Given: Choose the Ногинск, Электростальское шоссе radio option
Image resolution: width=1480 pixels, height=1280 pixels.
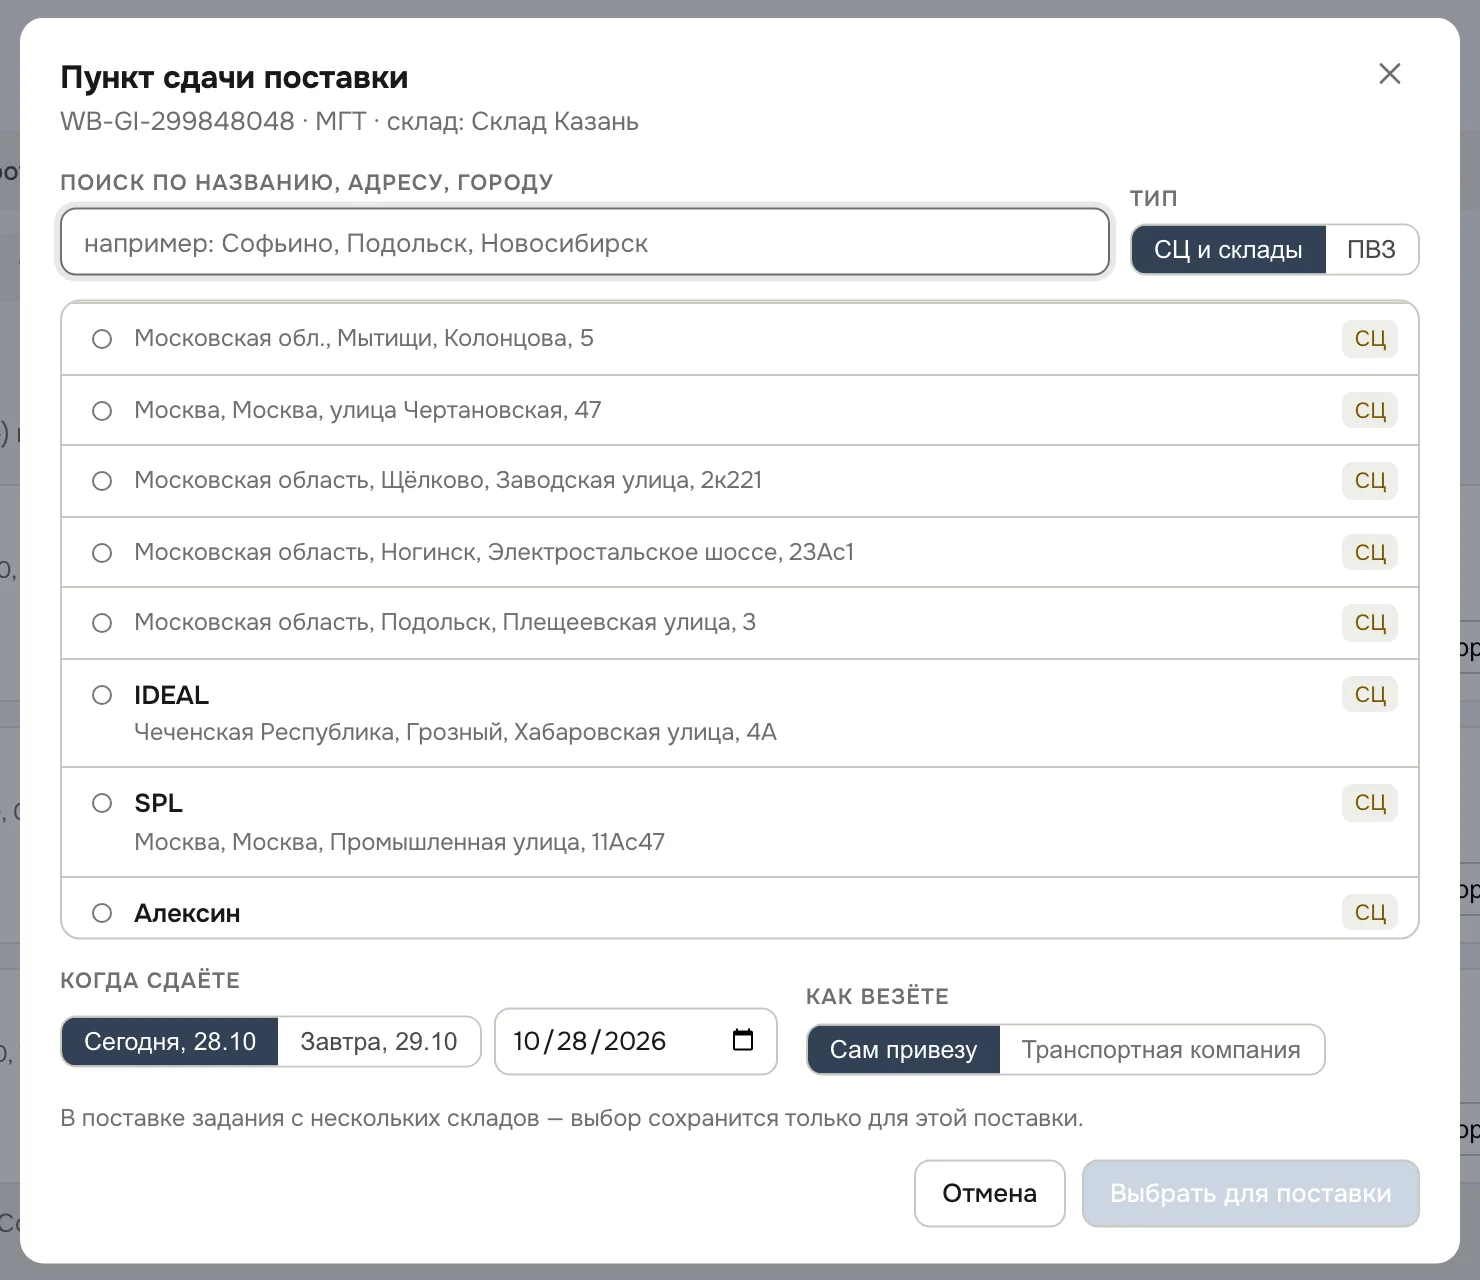Looking at the screenshot, I should 102,553.
